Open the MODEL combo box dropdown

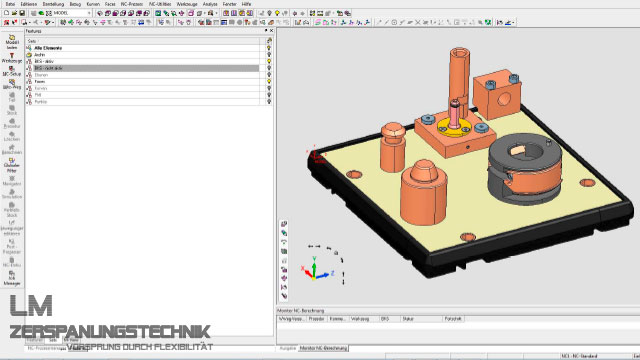[89, 13]
